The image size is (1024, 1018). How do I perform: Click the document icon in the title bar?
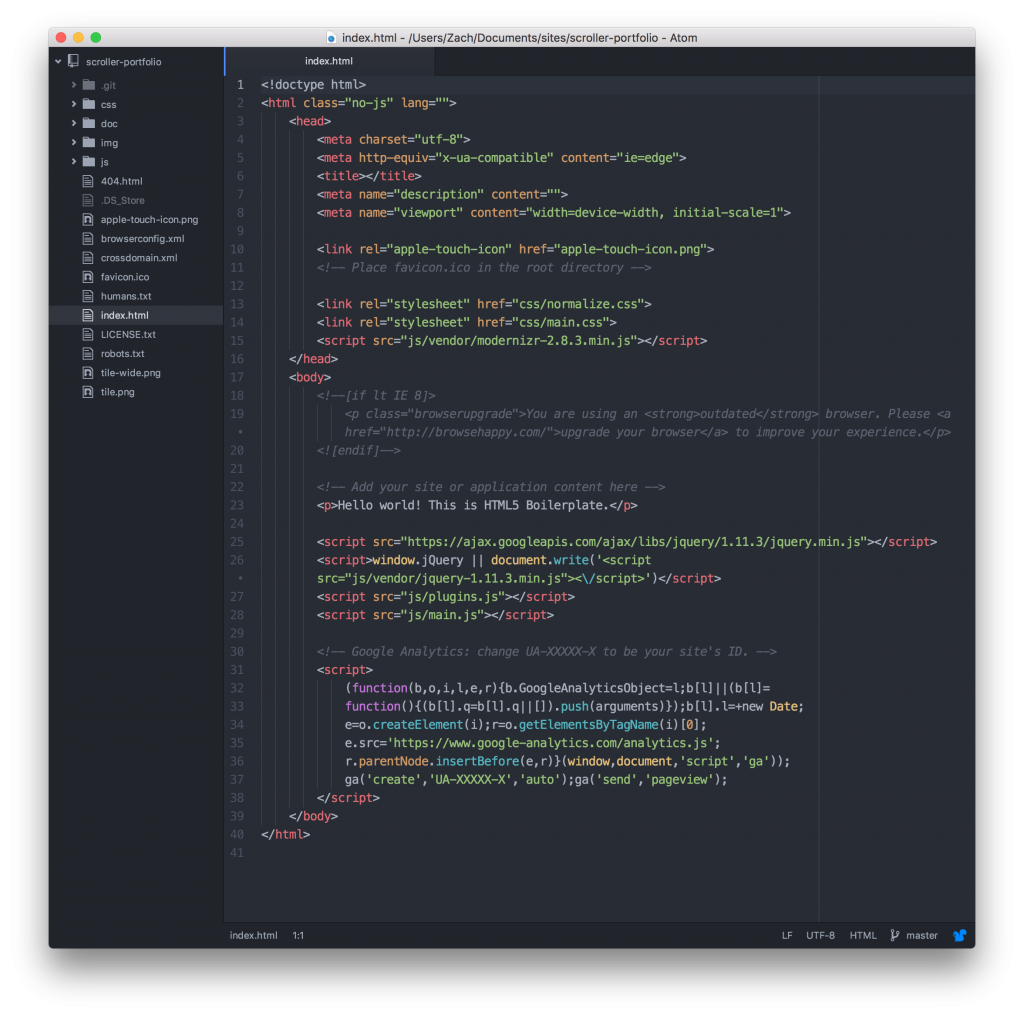click(x=331, y=38)
